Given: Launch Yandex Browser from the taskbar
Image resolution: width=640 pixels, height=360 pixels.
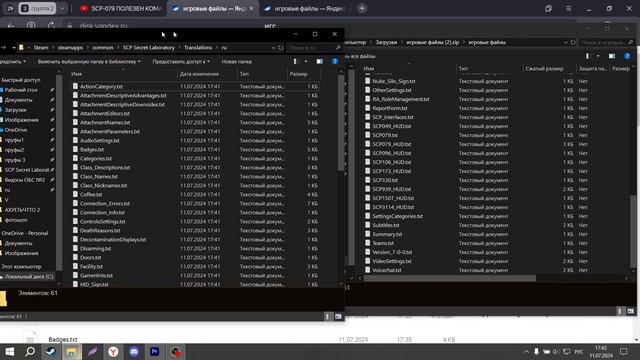Looking at the screenshot, I should [113, 351].
